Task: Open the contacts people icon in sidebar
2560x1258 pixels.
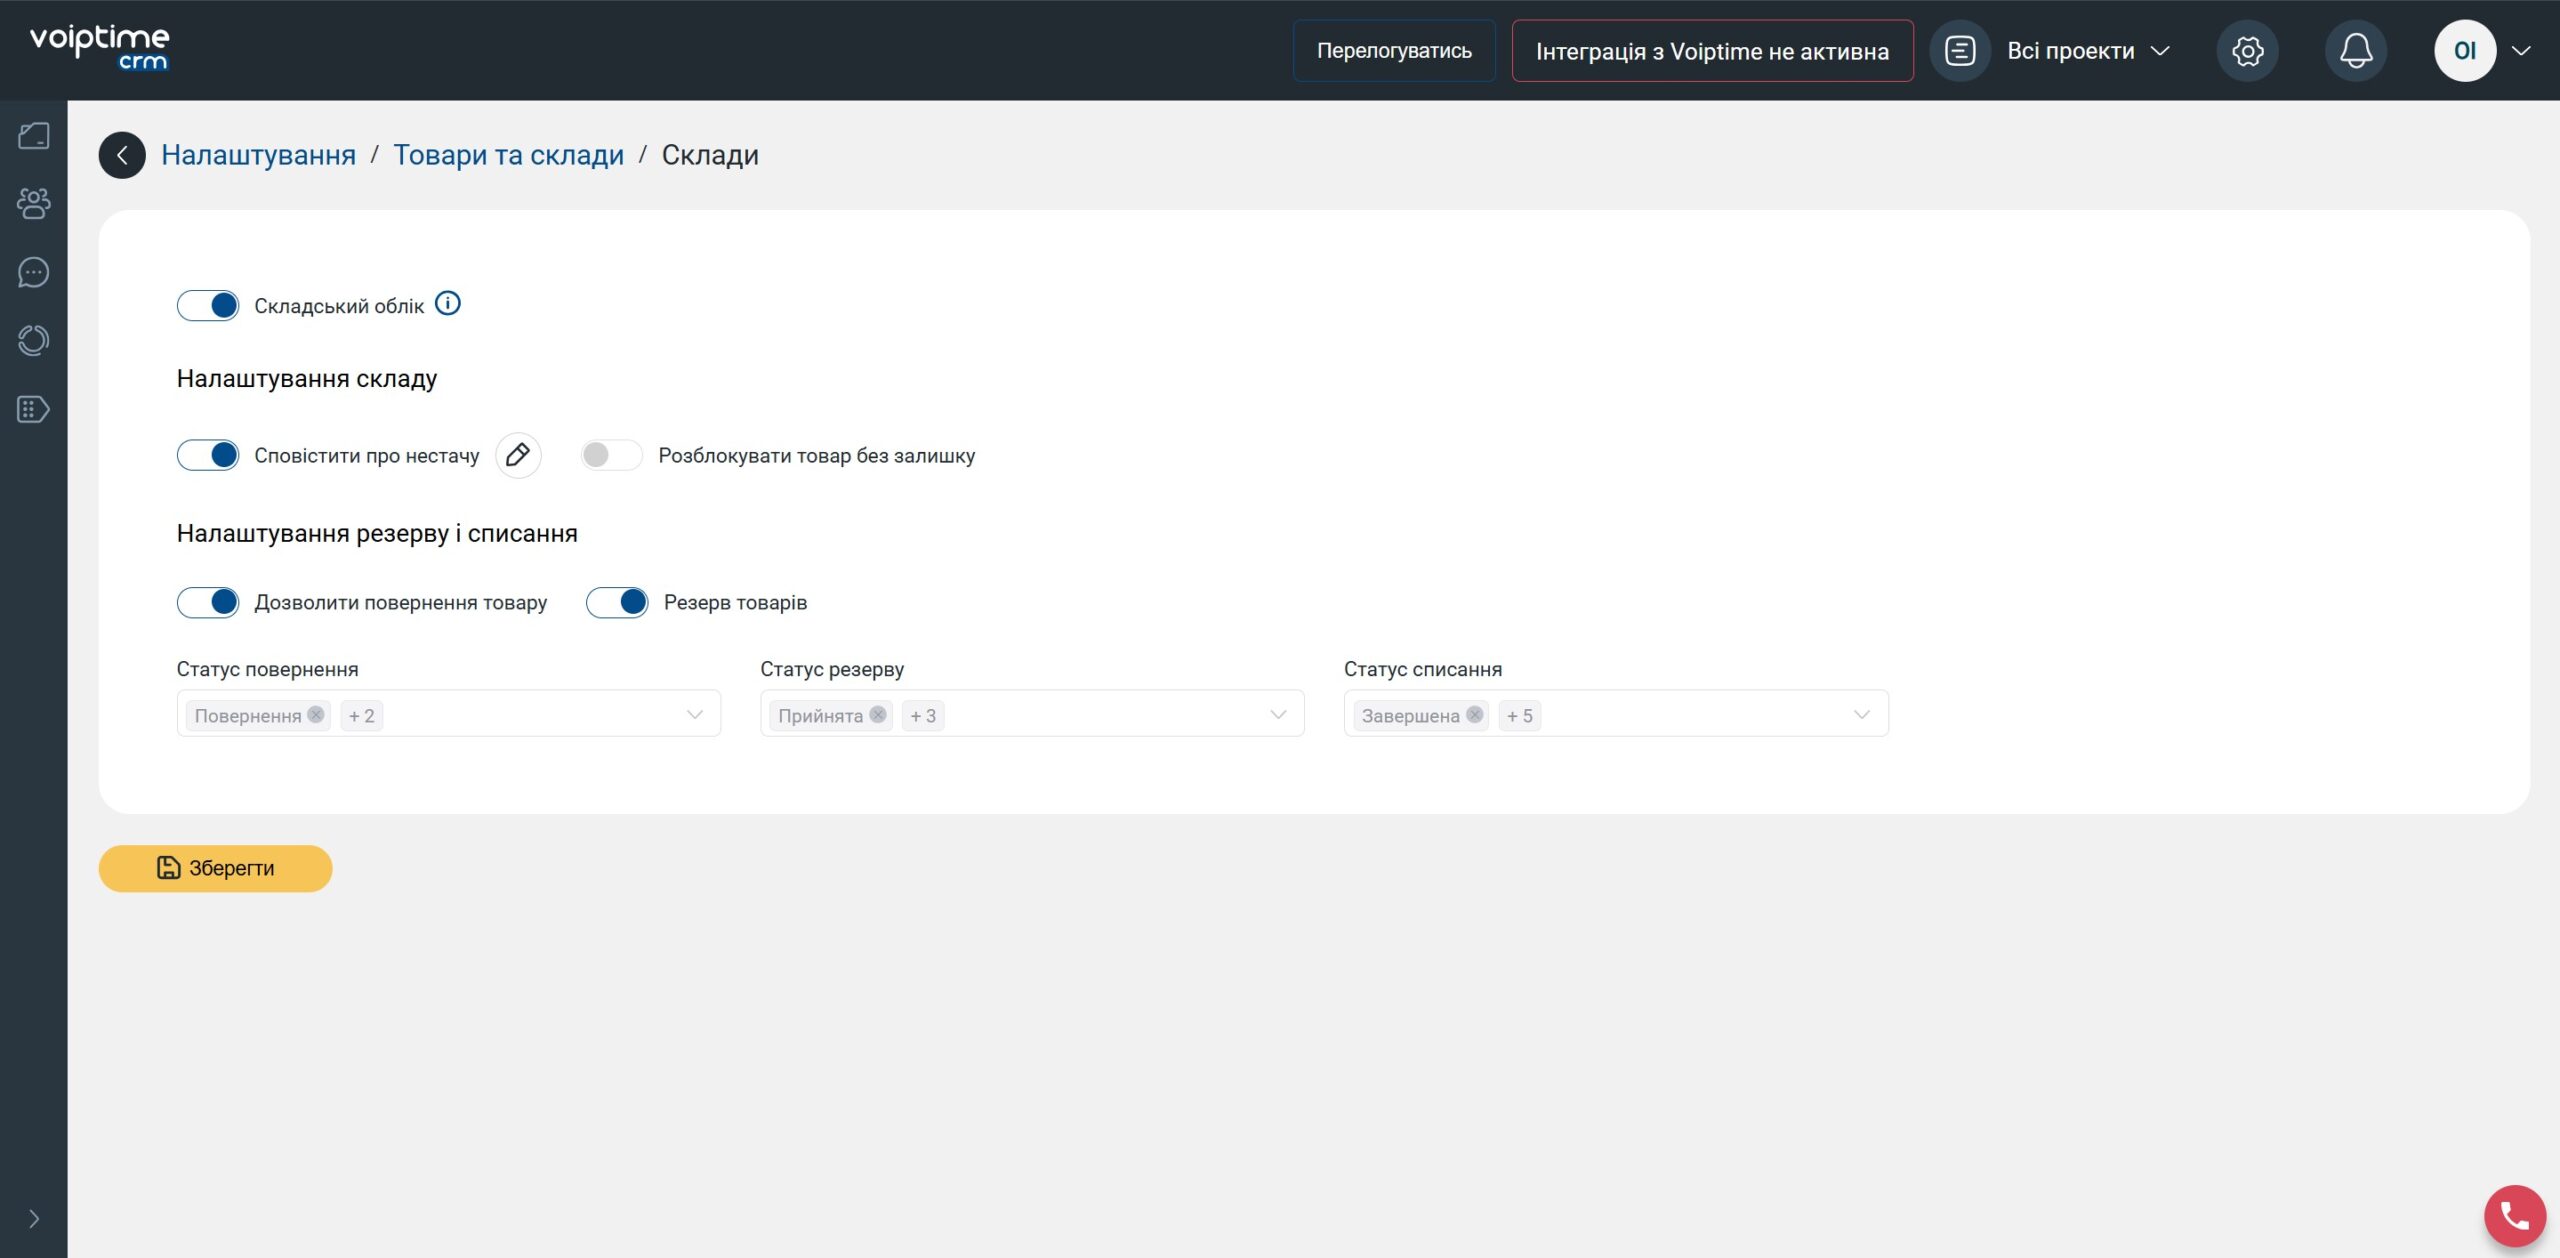Action: click(x=34, y=204)
